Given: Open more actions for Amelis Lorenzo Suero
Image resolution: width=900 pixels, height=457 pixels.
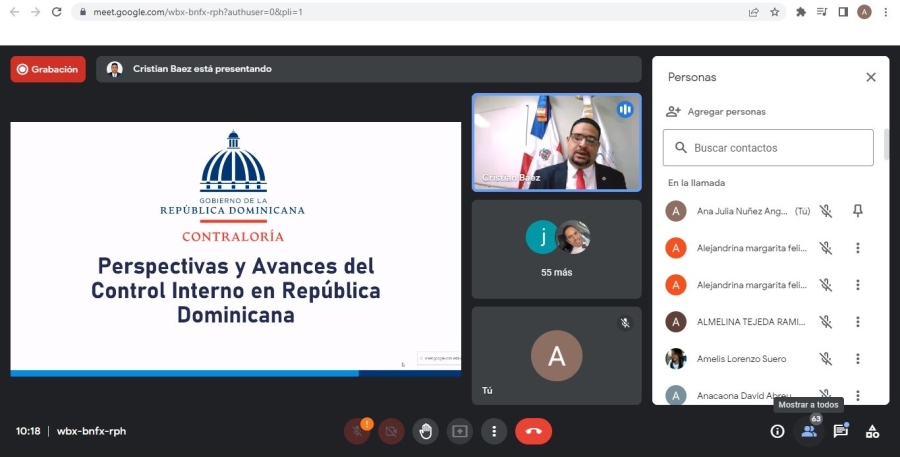Looking at the screenshot, I should point(857,359).
